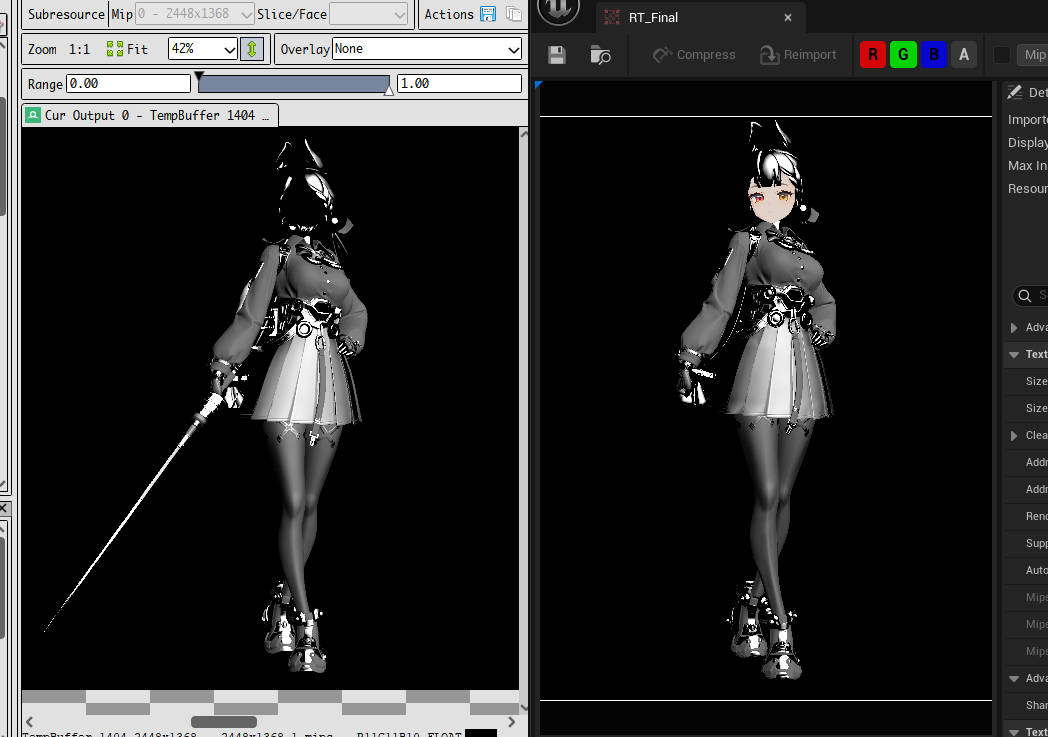Click Browse to asset folder icon
Screen dimensions: 1048x737
600,55
